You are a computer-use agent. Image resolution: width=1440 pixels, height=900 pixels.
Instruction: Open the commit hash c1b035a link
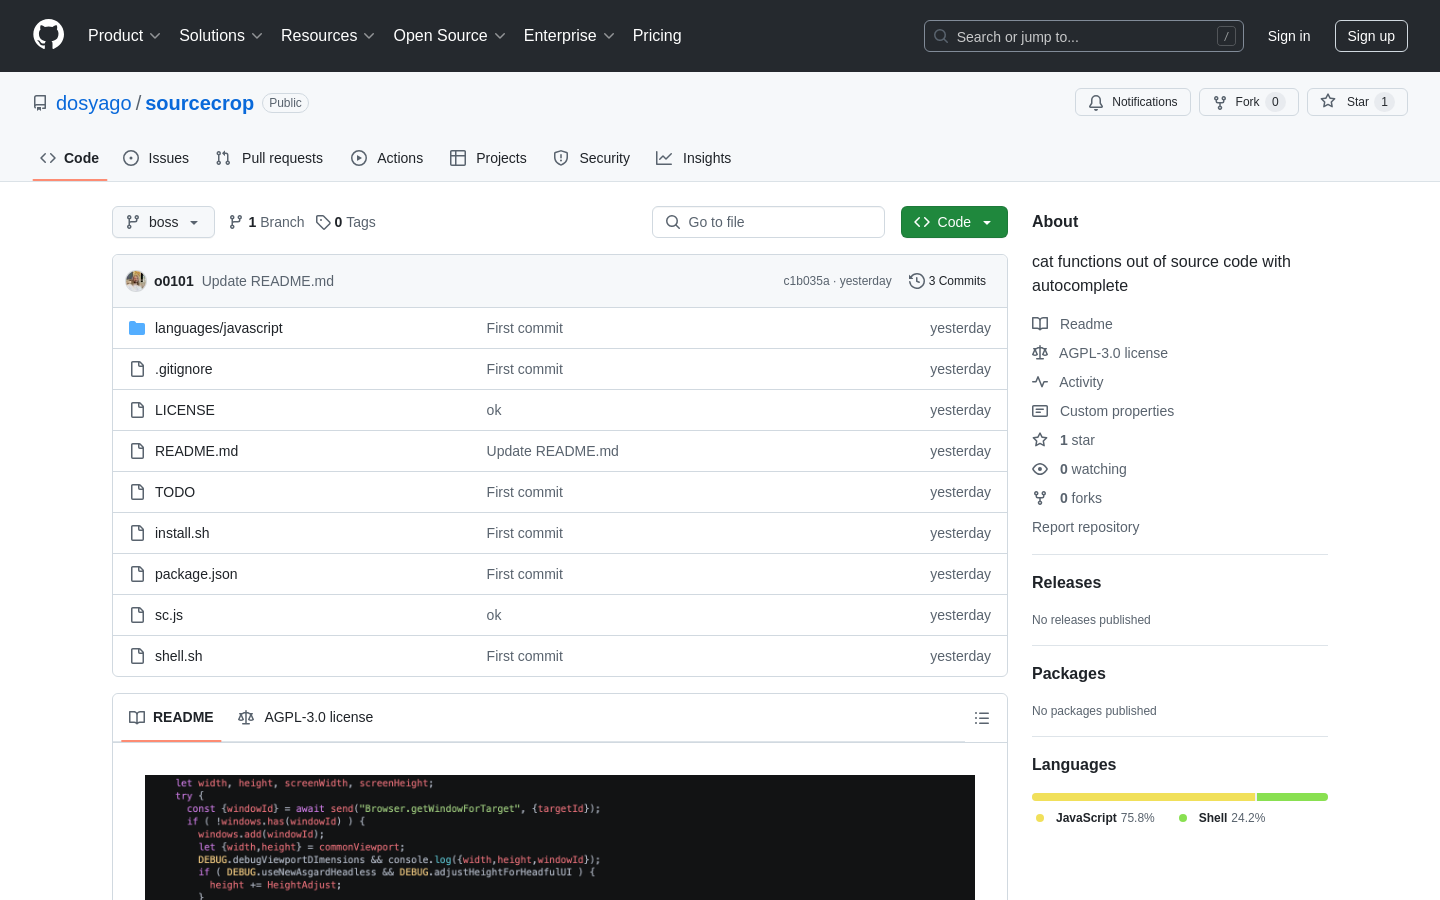pos(806,281)
